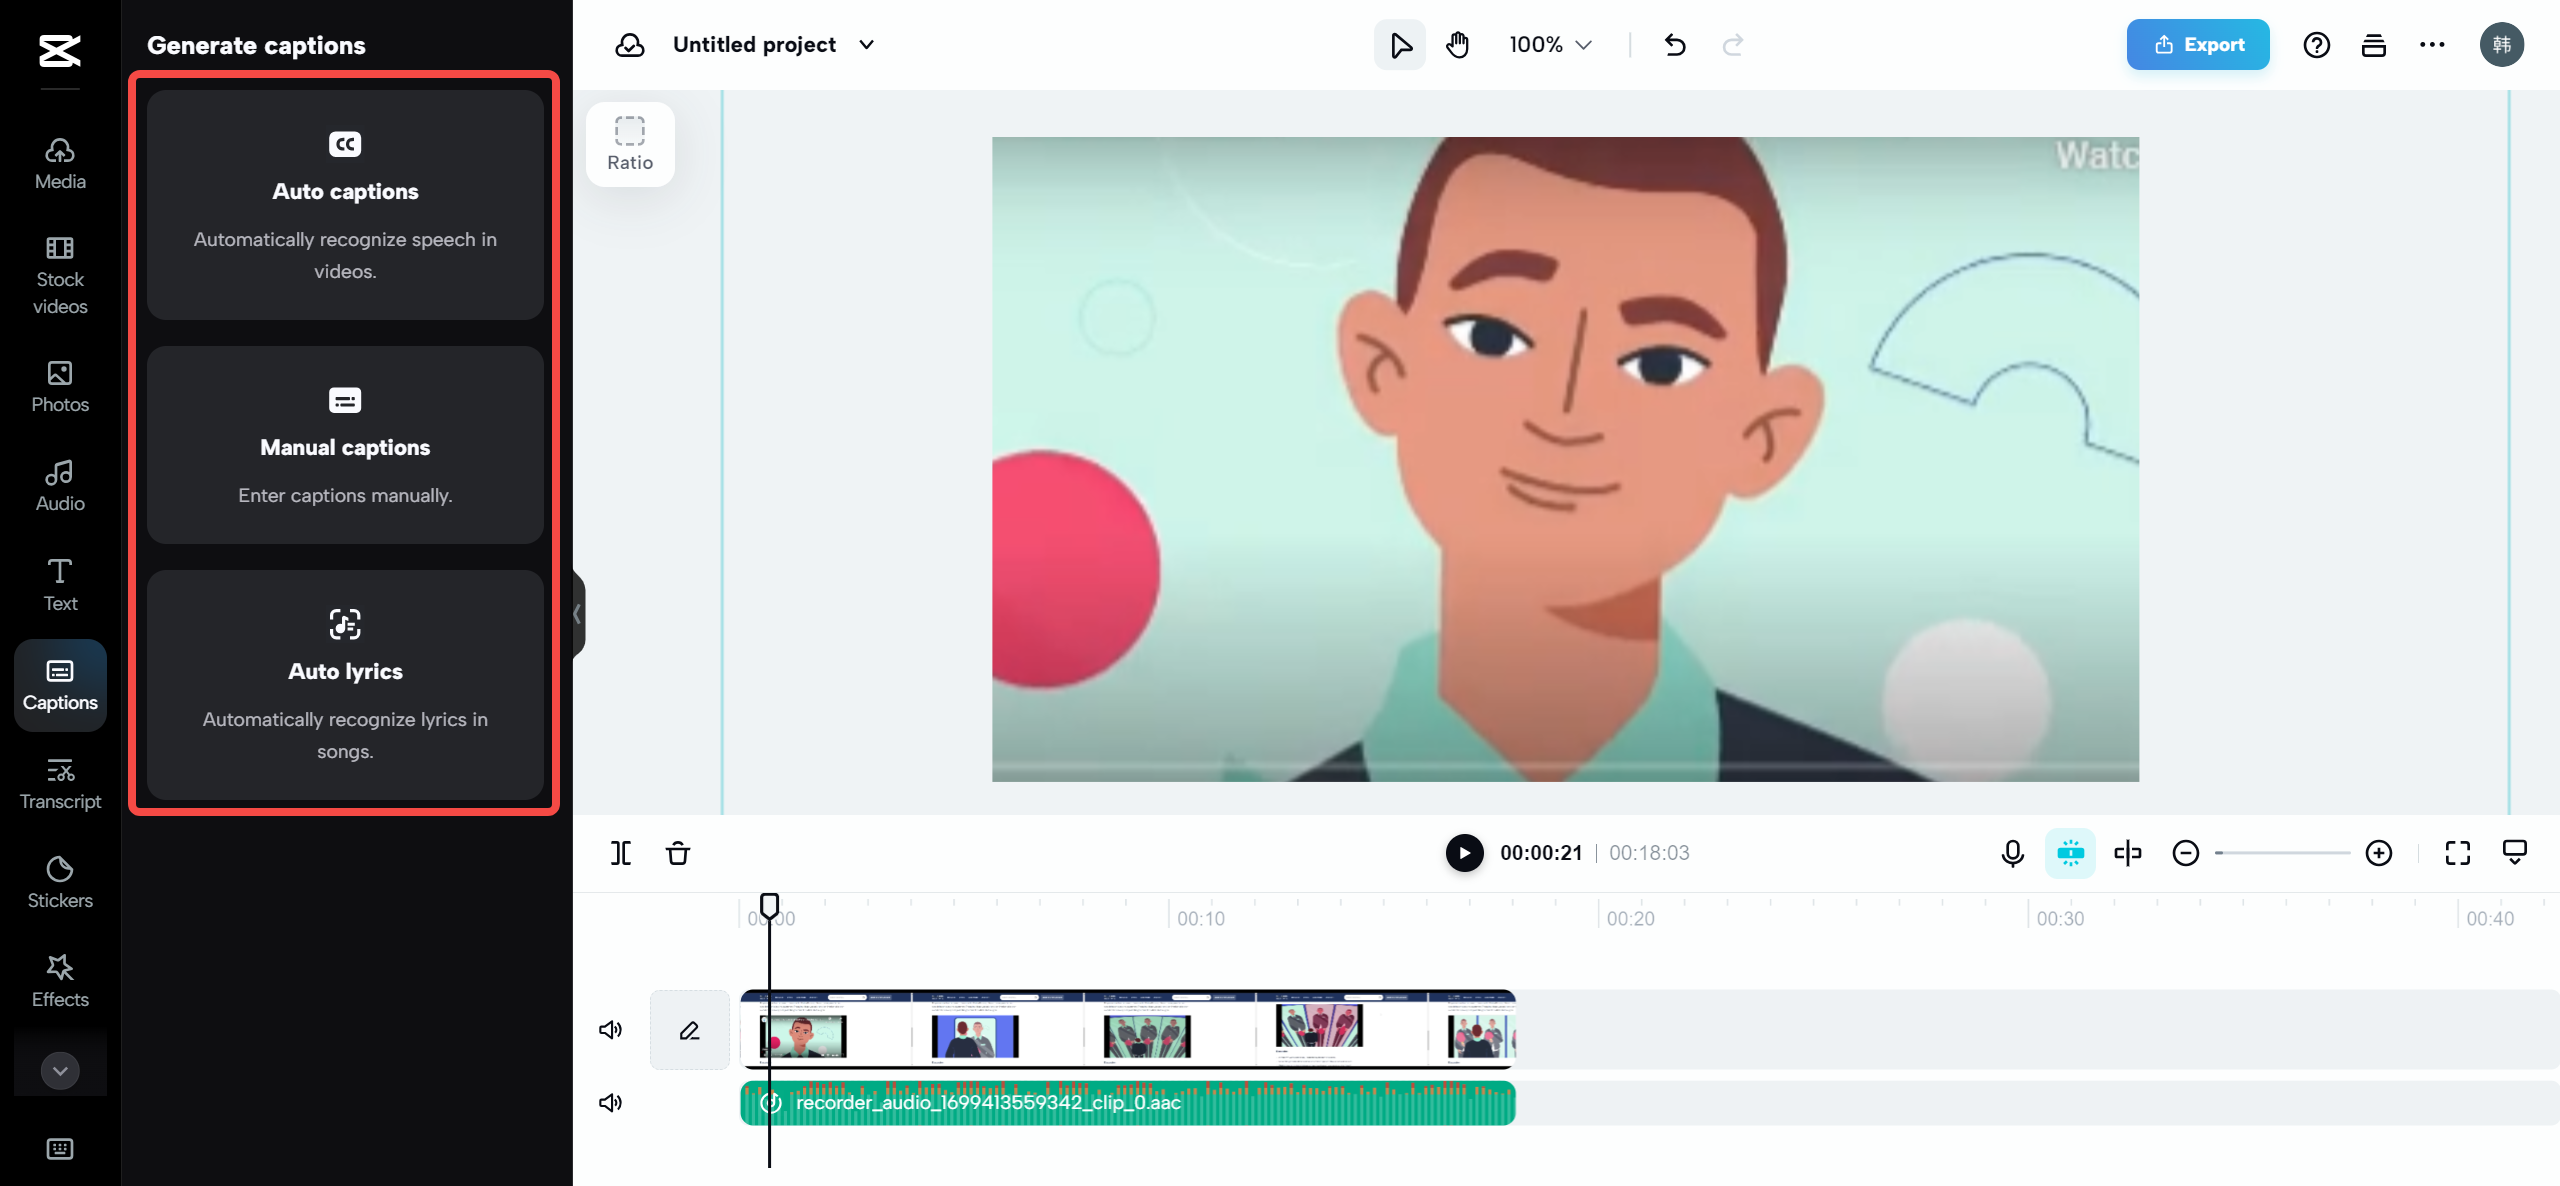Open the Untitled project name dropdown

[x=867, y=44]
